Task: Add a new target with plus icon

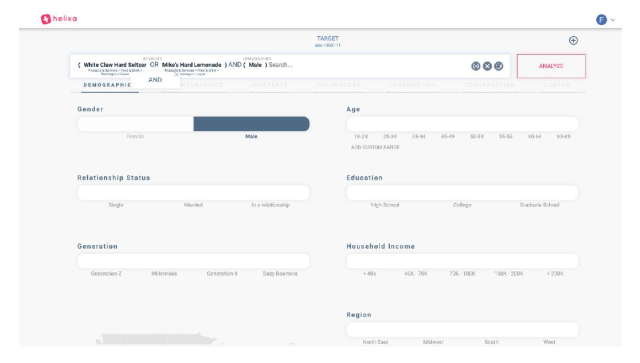Action: pyautogui.click(x=573, y=40)
